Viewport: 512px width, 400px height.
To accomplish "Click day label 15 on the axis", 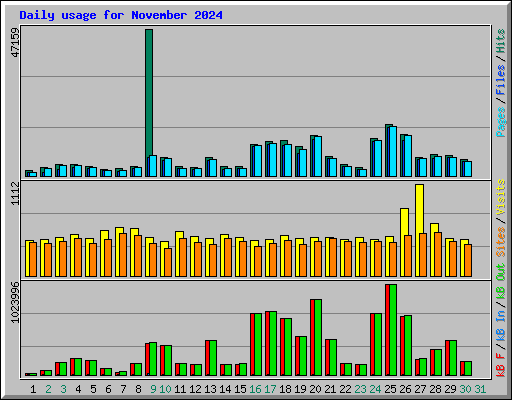I will click(x=240, y=389).
